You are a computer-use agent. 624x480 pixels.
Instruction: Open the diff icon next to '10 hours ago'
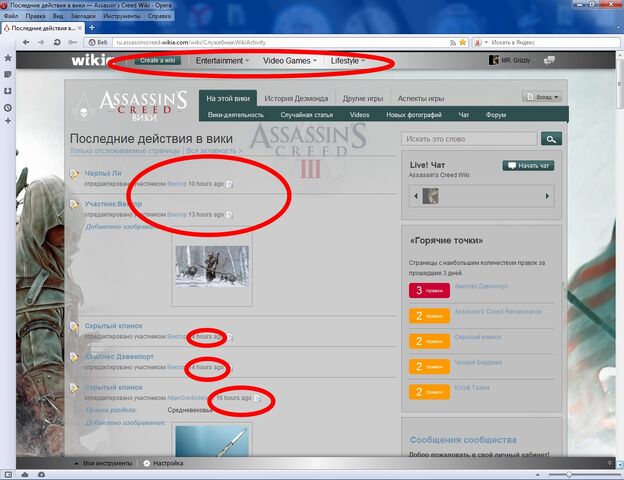(229, 184)
